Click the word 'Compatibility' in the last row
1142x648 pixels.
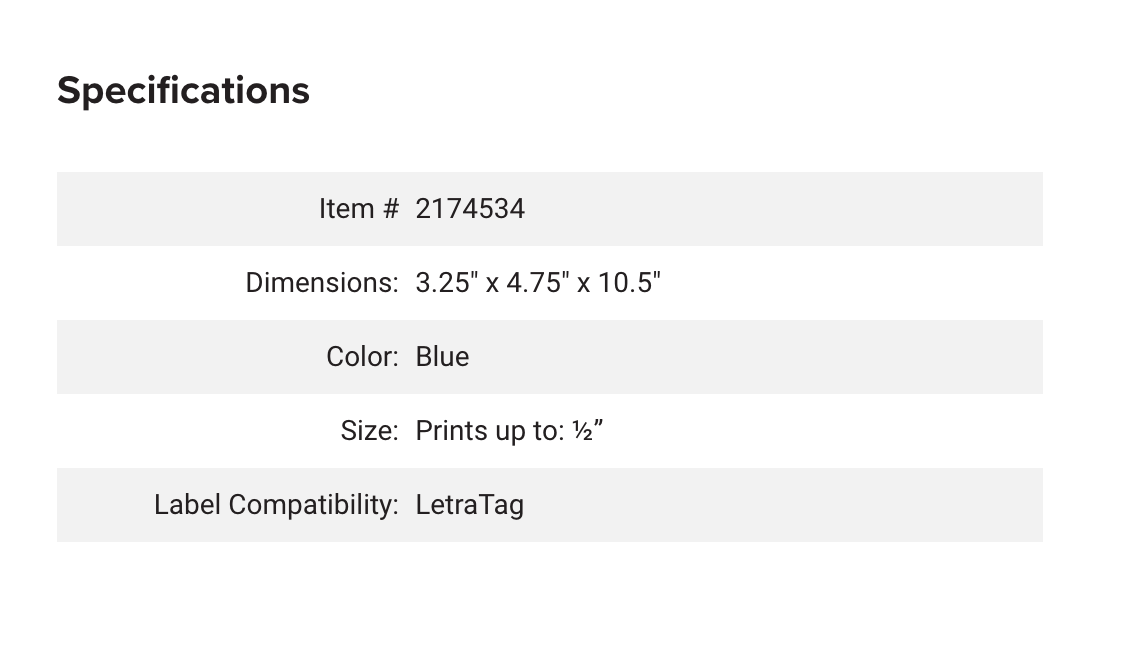[313, 505]
